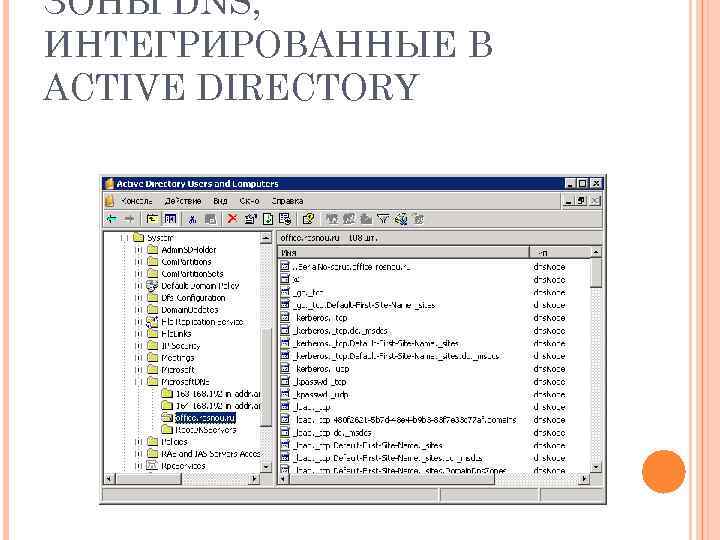720x540 pixels.
Task: Expand the Meetings node
Action: click(x=138, y=358)
